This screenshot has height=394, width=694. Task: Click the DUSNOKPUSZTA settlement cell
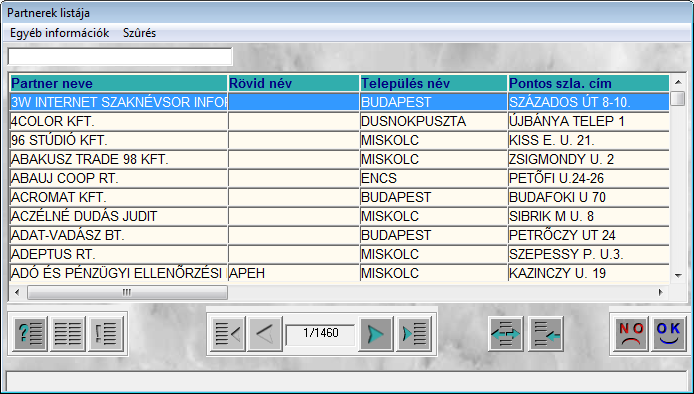click(x=434, y=121)
